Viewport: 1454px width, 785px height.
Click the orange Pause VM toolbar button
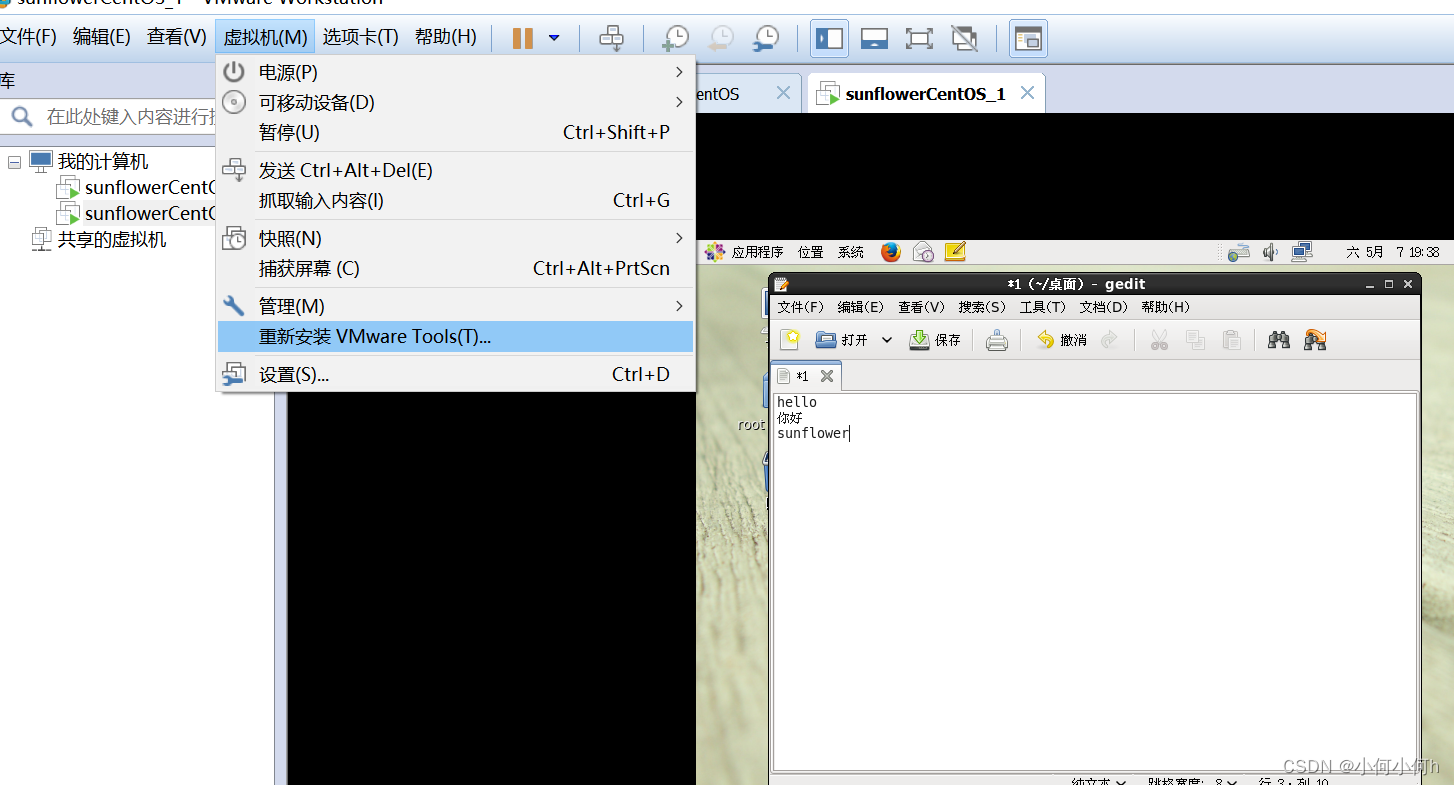(522, 38)
